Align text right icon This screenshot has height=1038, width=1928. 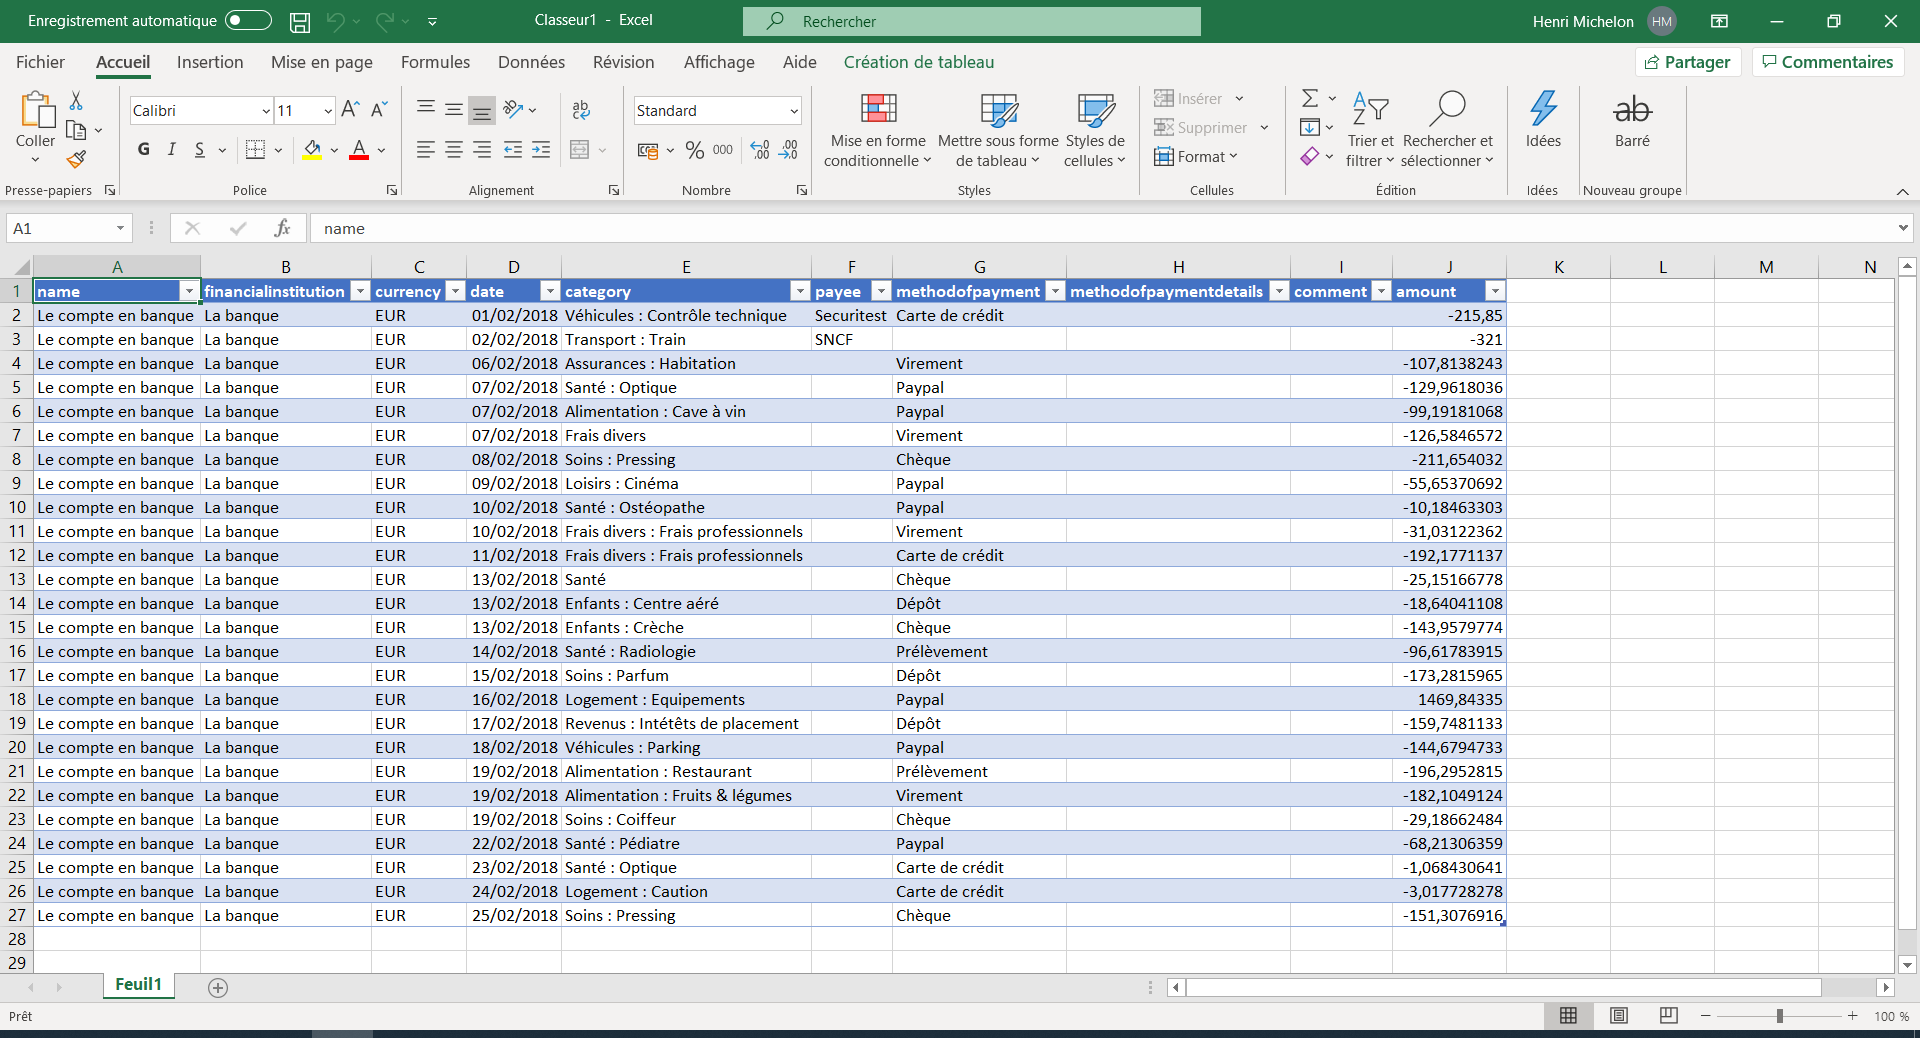(482, 150)
